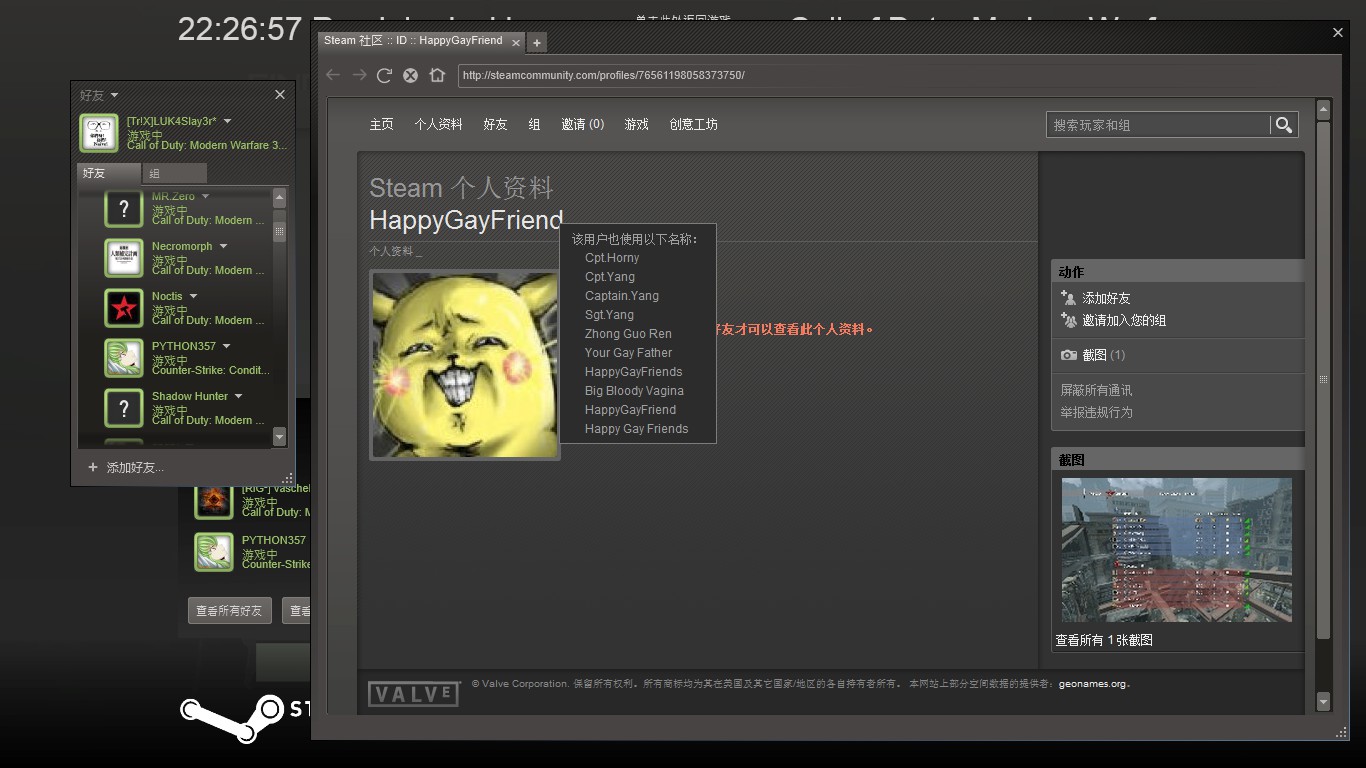Open the 好友 page in navigation
The width and height of the screenshot is (1366, 768).
click(x=495, y=125)
